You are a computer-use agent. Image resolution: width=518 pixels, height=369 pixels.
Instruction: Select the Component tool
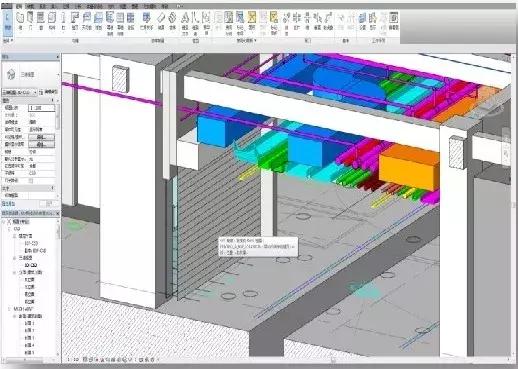pos(52,21)
